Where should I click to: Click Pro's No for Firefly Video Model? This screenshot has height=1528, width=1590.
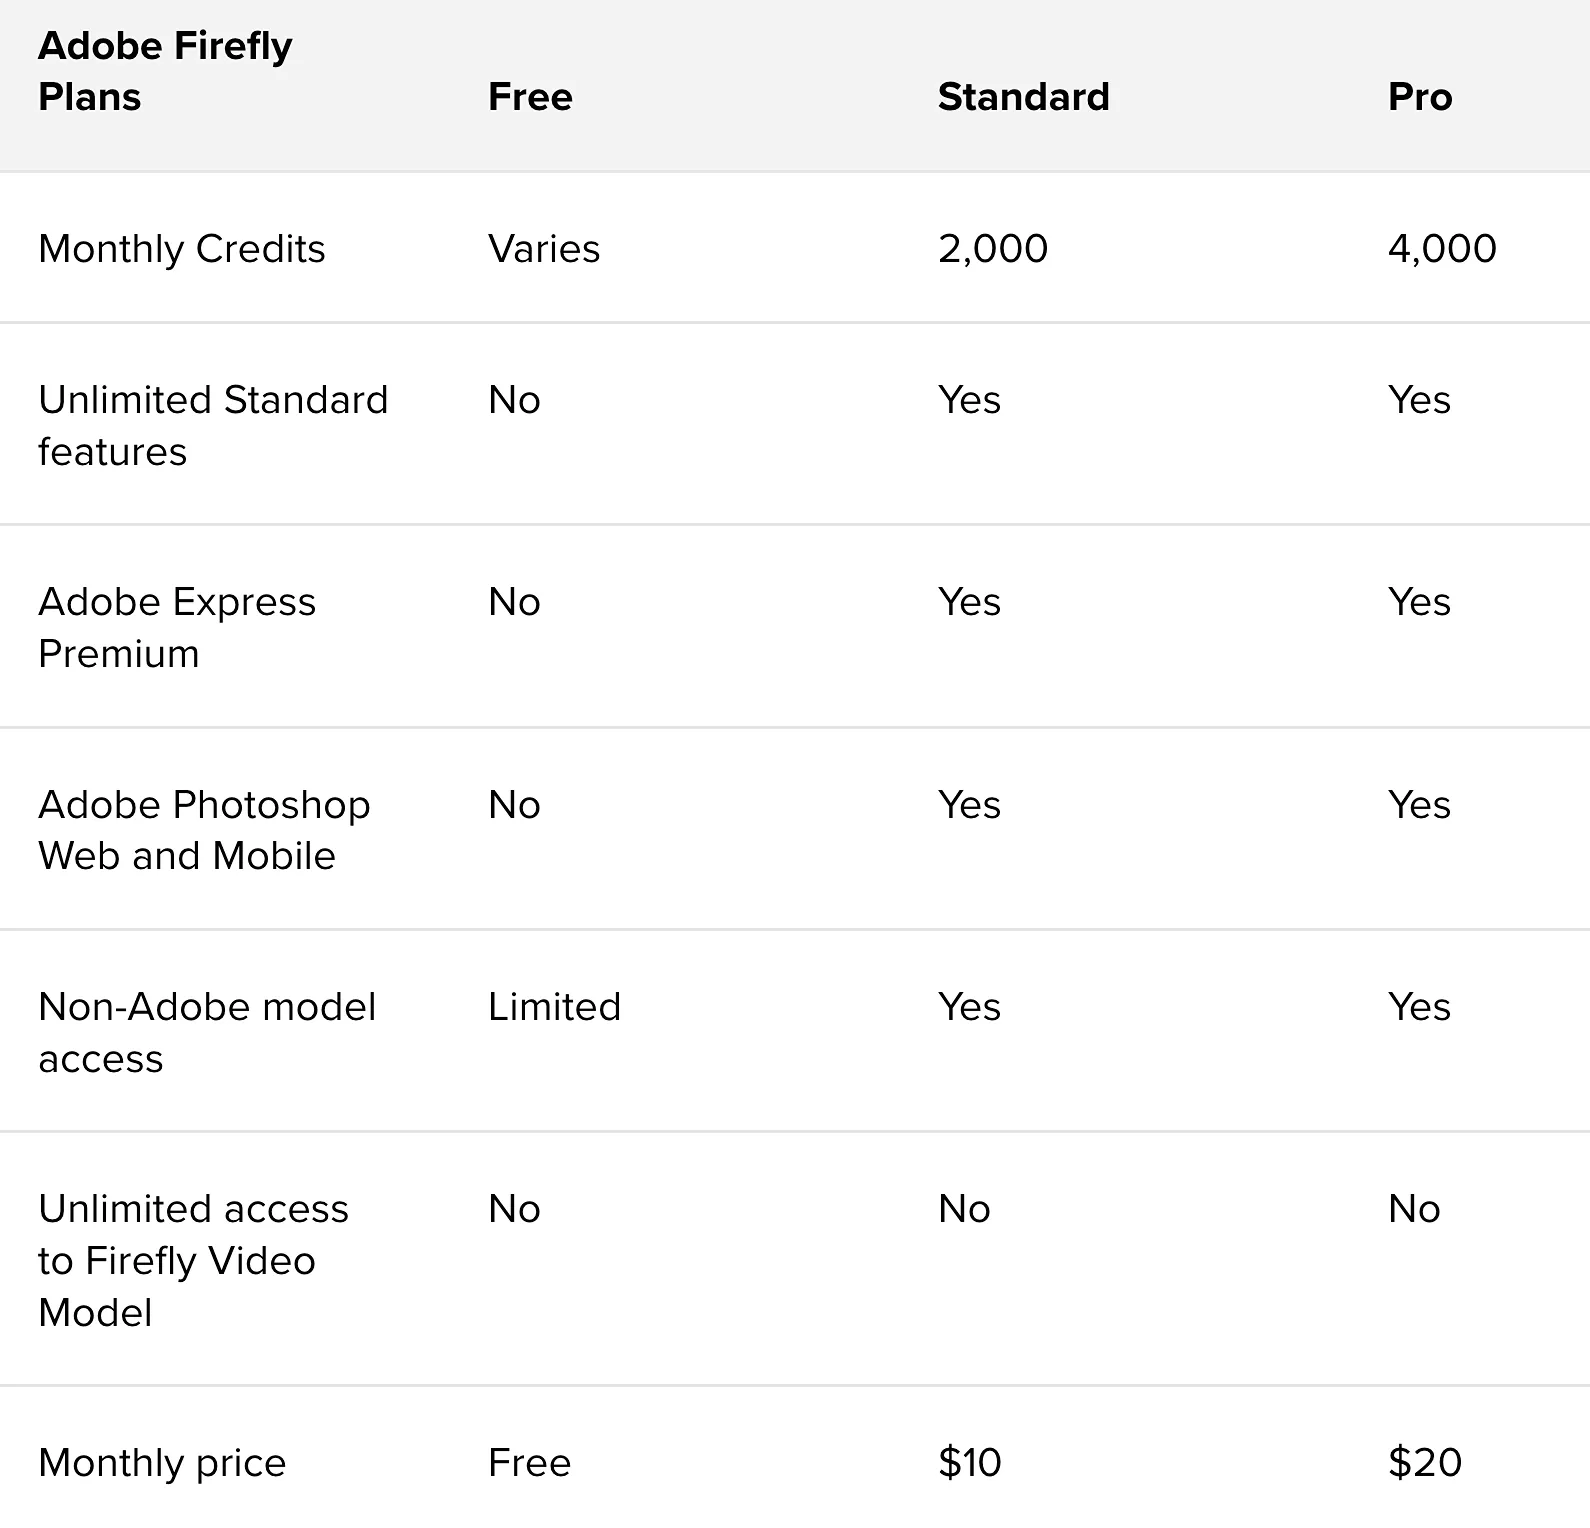click(x=1413, y=1209)
